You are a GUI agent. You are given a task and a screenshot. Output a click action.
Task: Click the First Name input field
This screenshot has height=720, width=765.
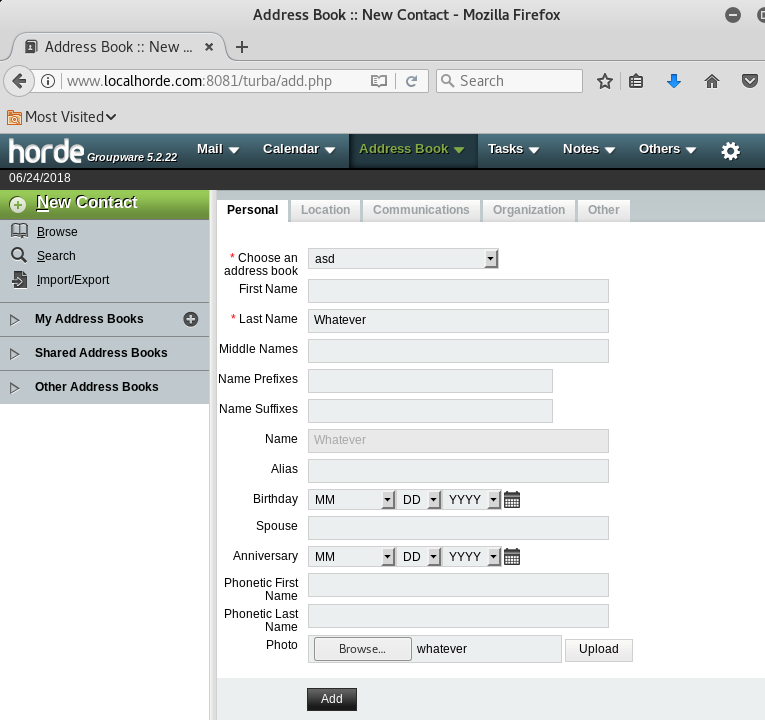[x=458, y=291]
